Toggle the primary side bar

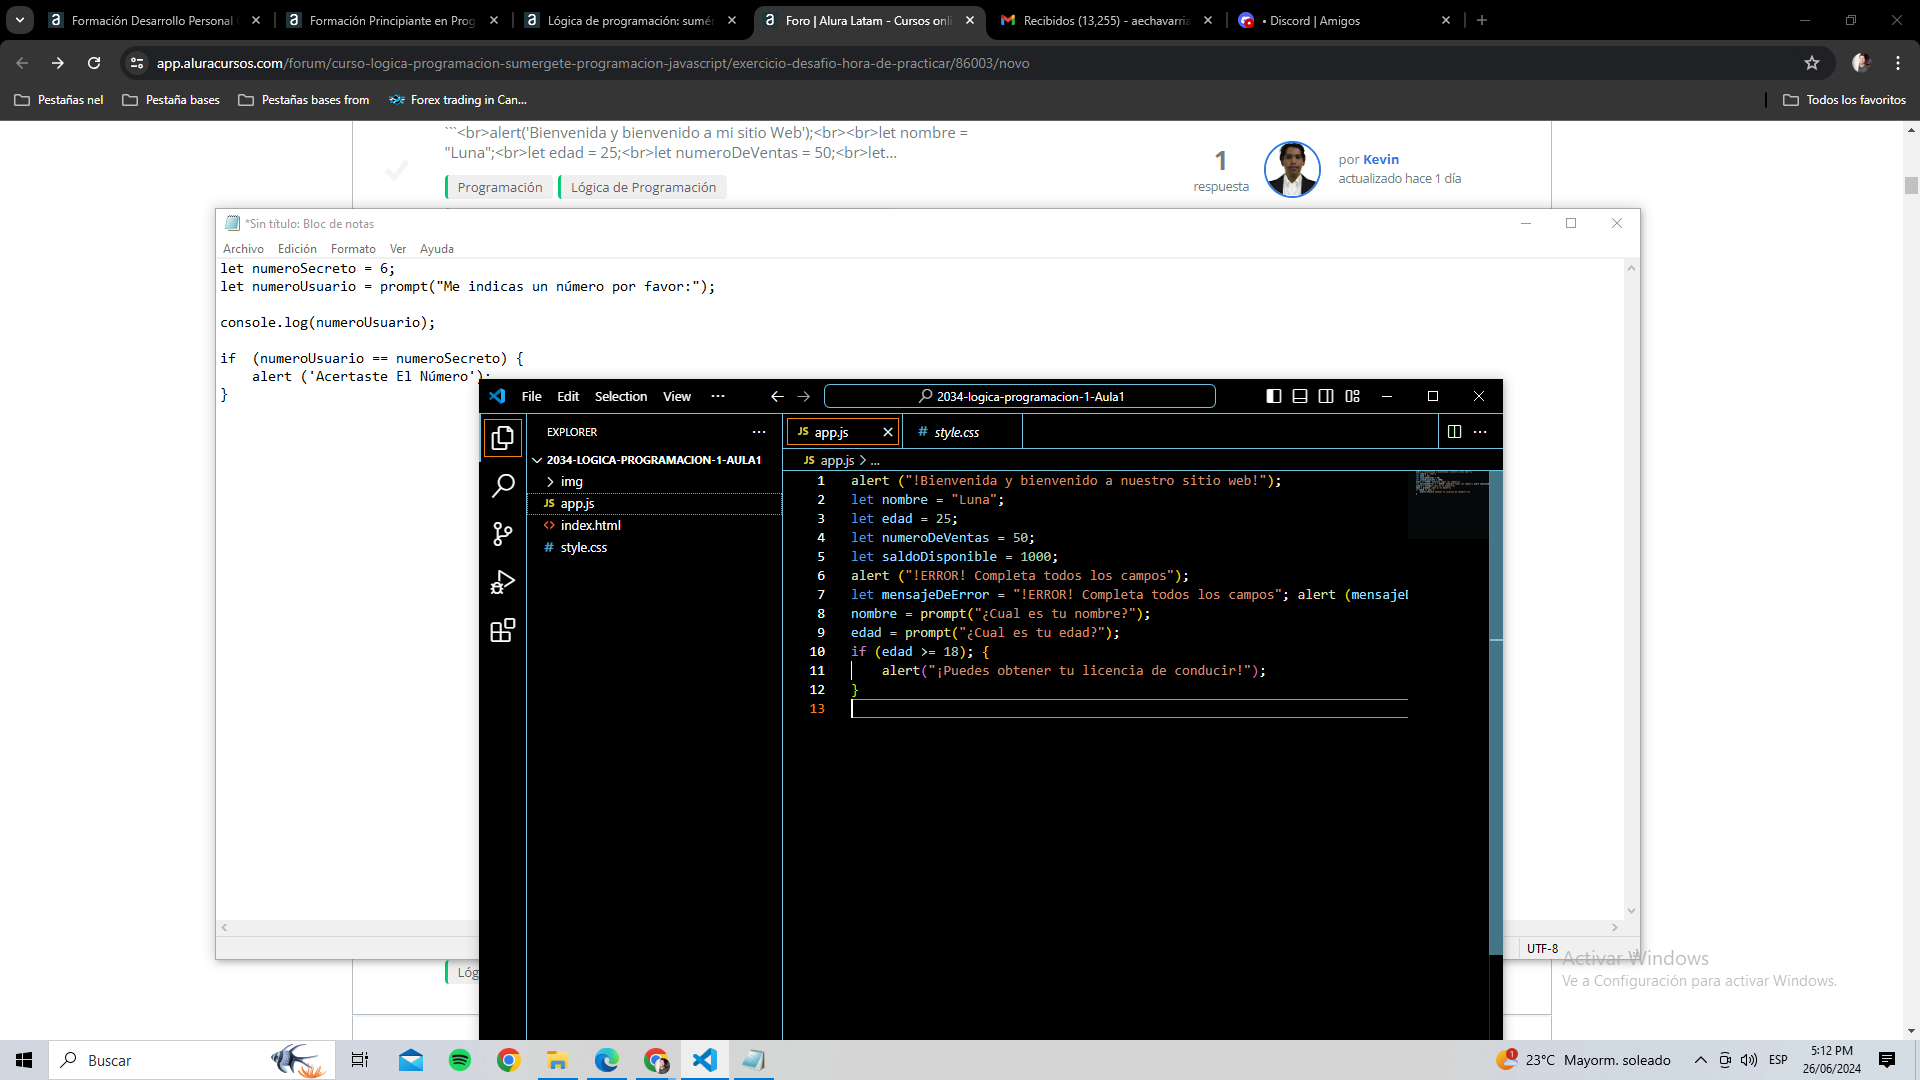(x=1273, y=396)
